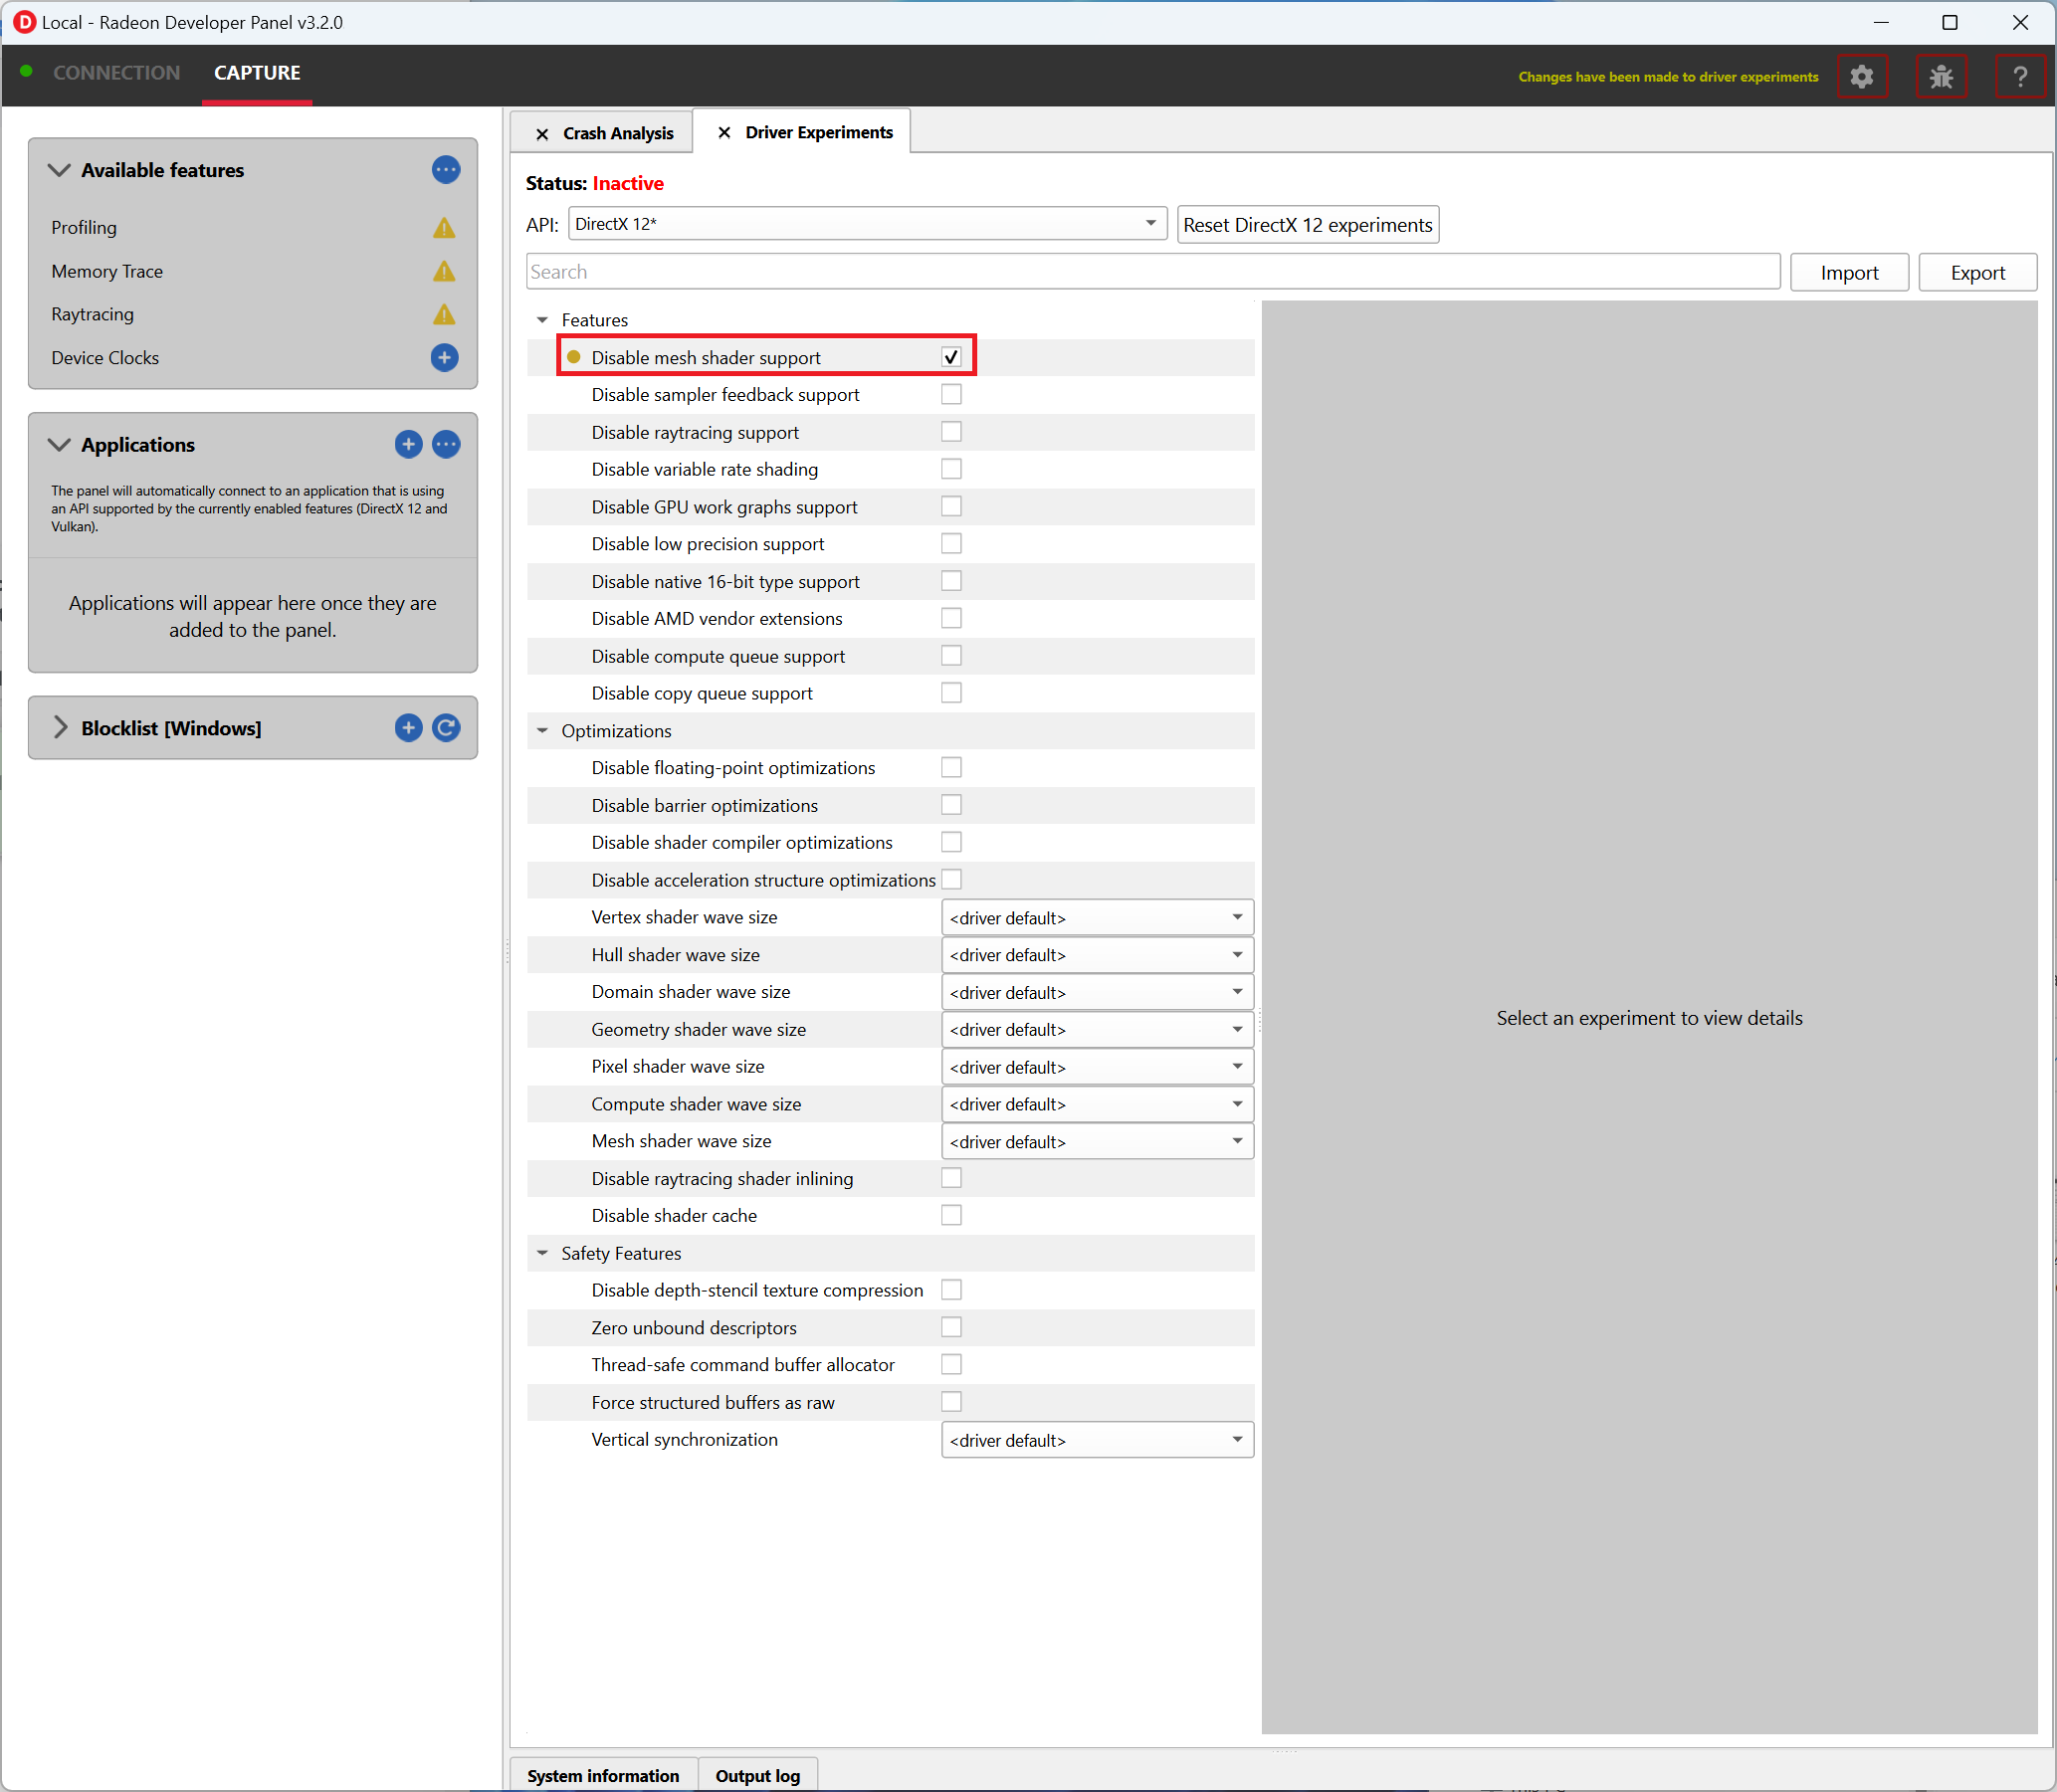This screenshot has height=1792, width=2057.
Task: Enable Disable shader cache checkbox
Action: (x=951, y=1215)
